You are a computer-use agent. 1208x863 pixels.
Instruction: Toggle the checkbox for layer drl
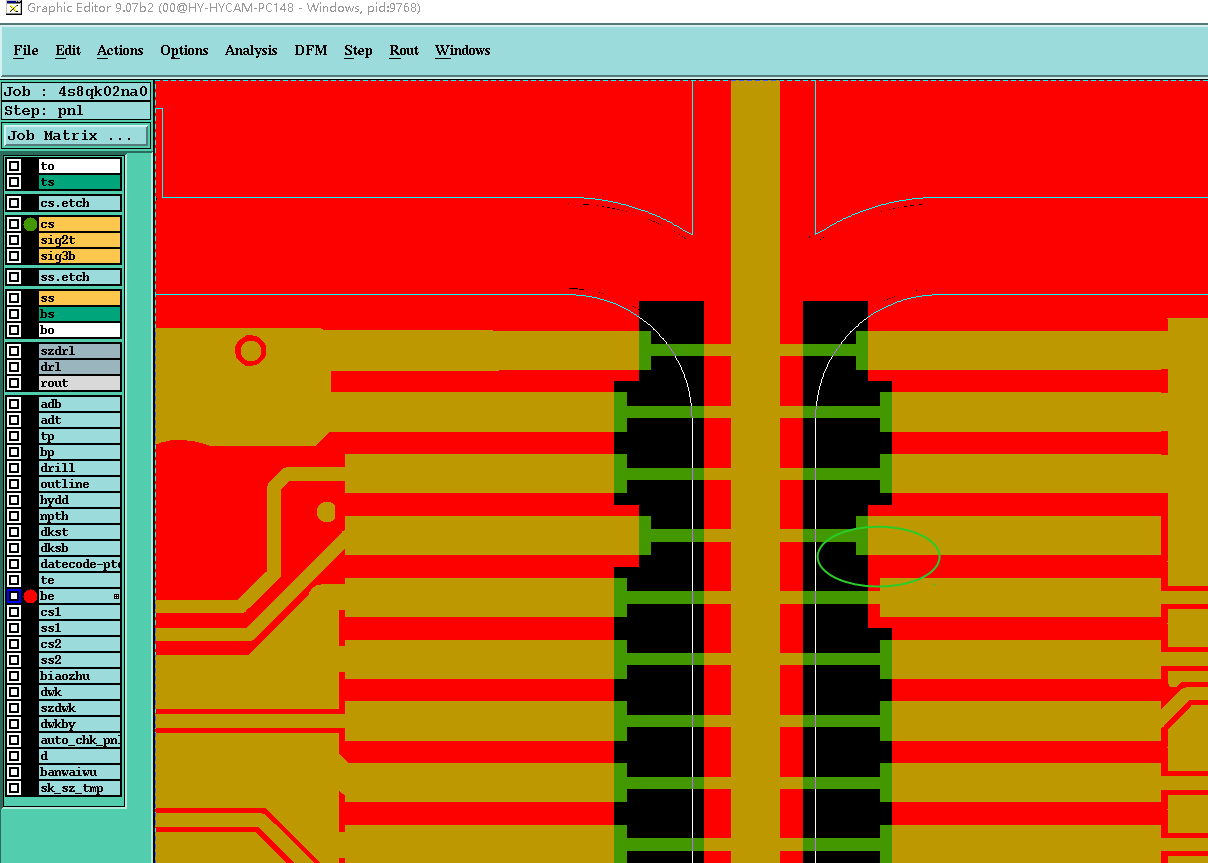click(14, 367)
